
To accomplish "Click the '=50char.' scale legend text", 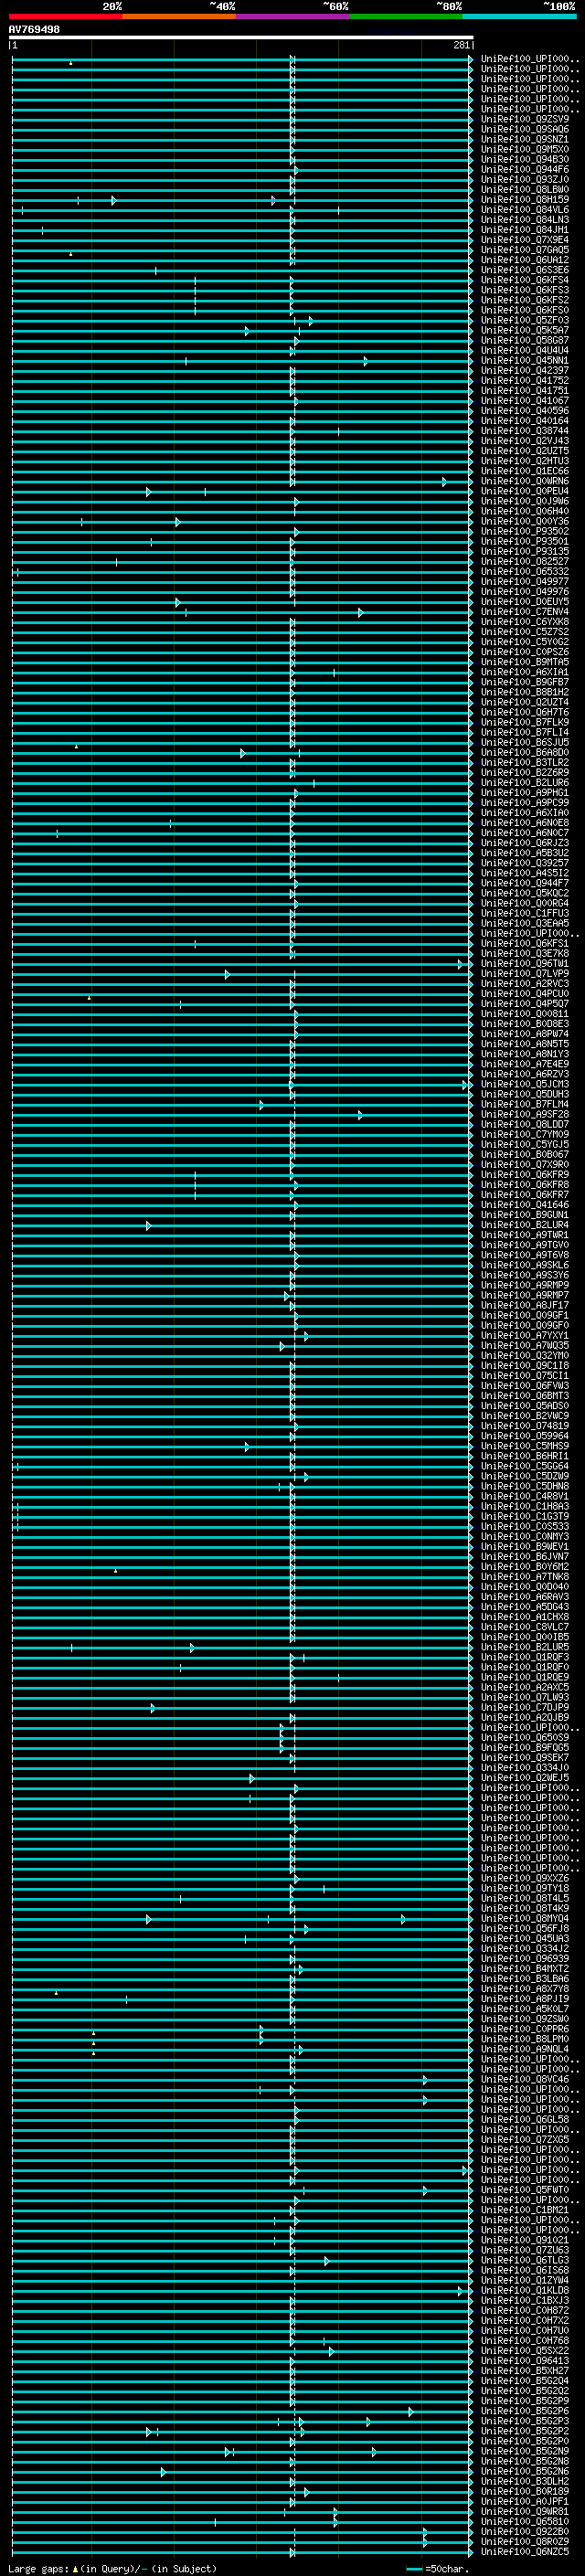I will (446, 2569).
